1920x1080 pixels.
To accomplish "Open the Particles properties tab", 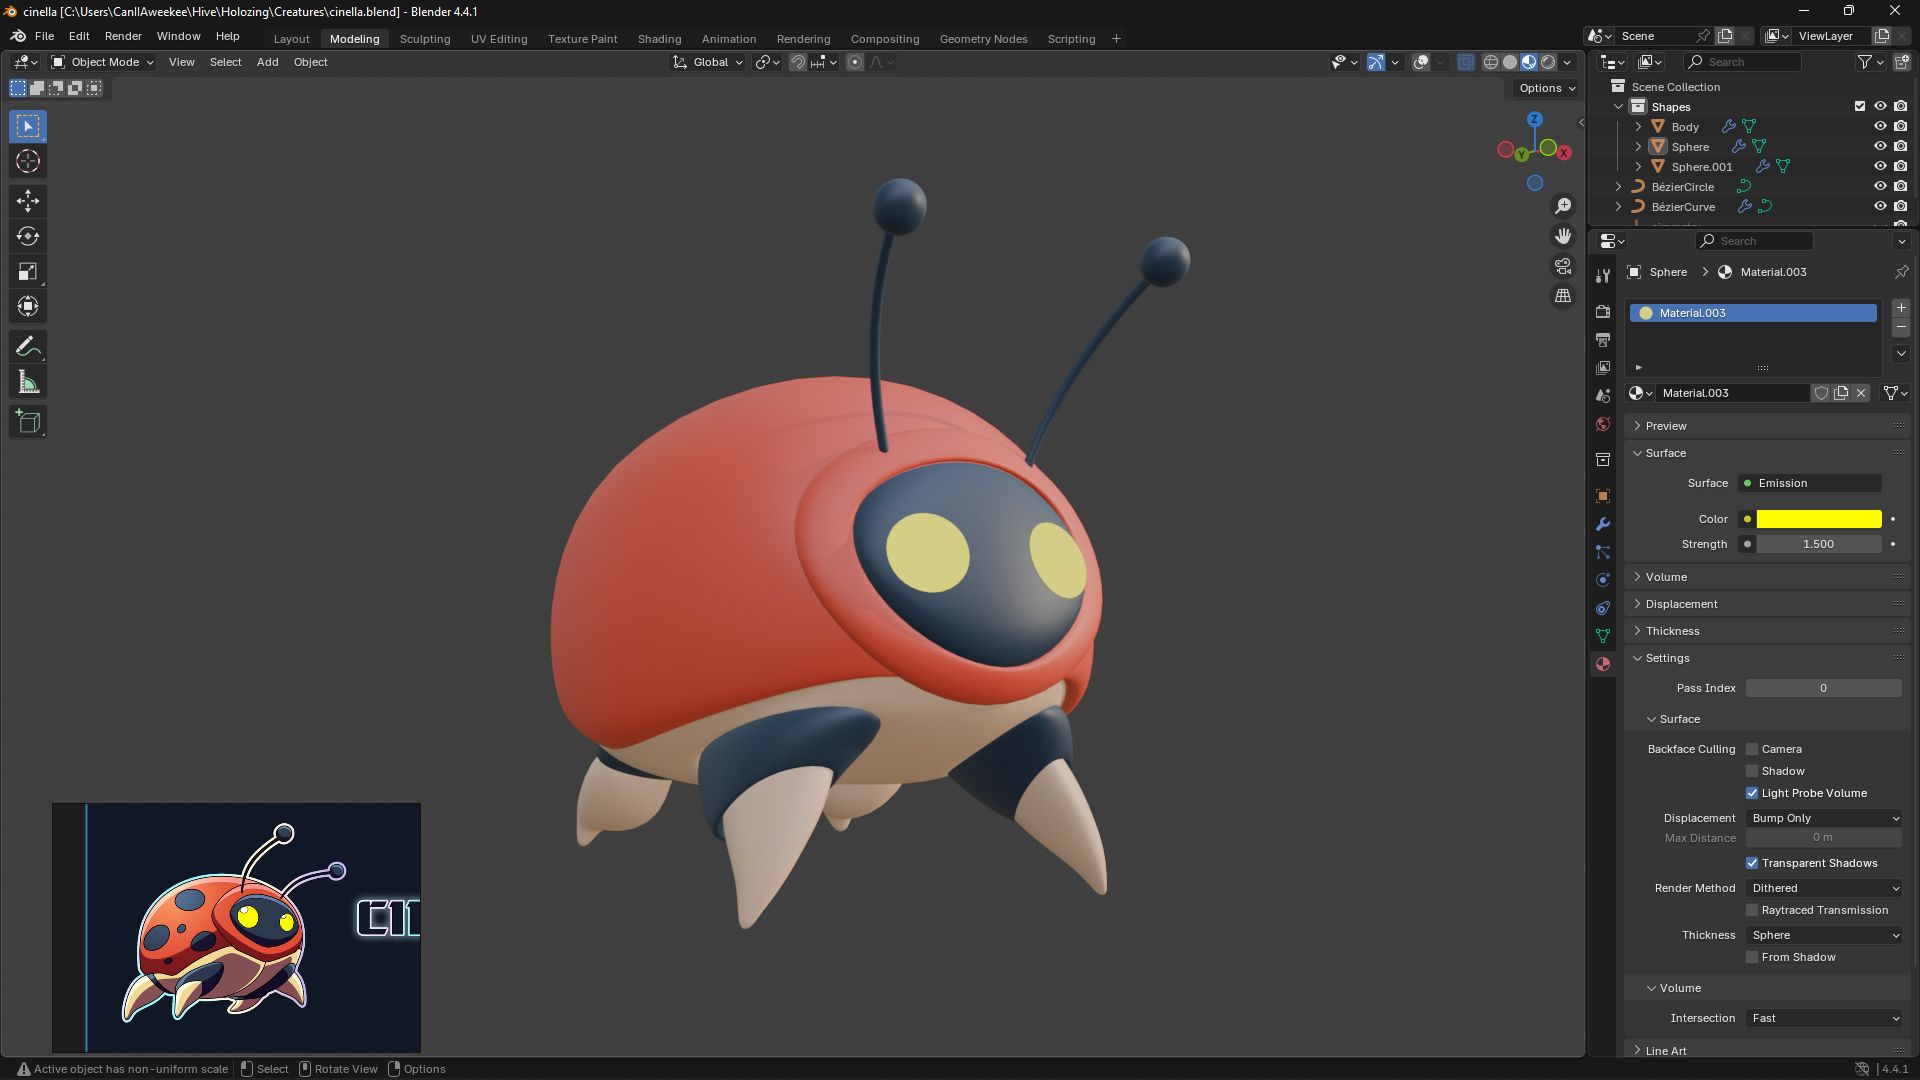I will [1603, 552].
